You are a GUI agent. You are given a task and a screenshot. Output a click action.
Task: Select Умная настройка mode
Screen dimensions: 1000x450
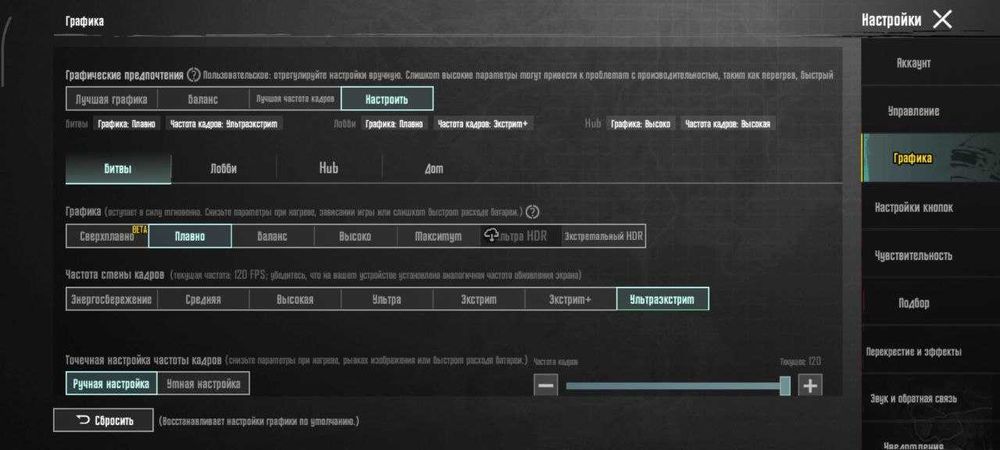coord(203,383)
